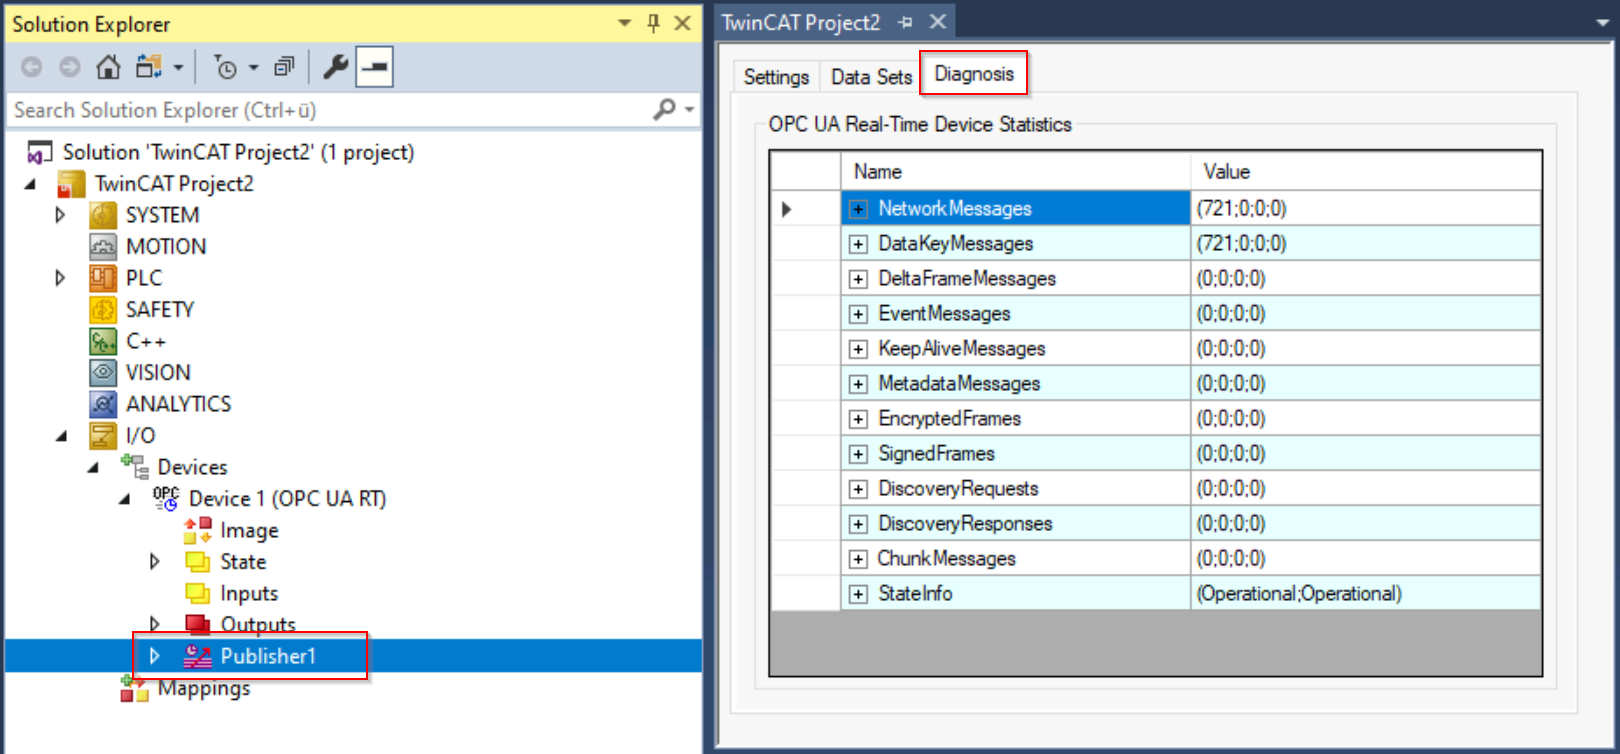Open search options dropdown arrow
Viewport: 1620px width, 754px height.
[x=690, y=109]
